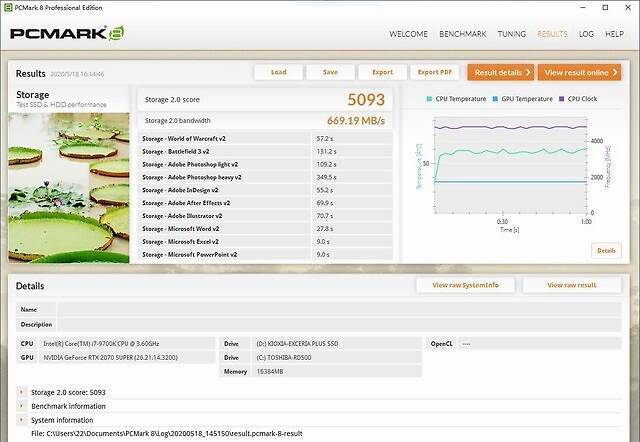Click the Battlefield 3 v2 row
Screen dimensions: 640x442
[x=266, y=151]
